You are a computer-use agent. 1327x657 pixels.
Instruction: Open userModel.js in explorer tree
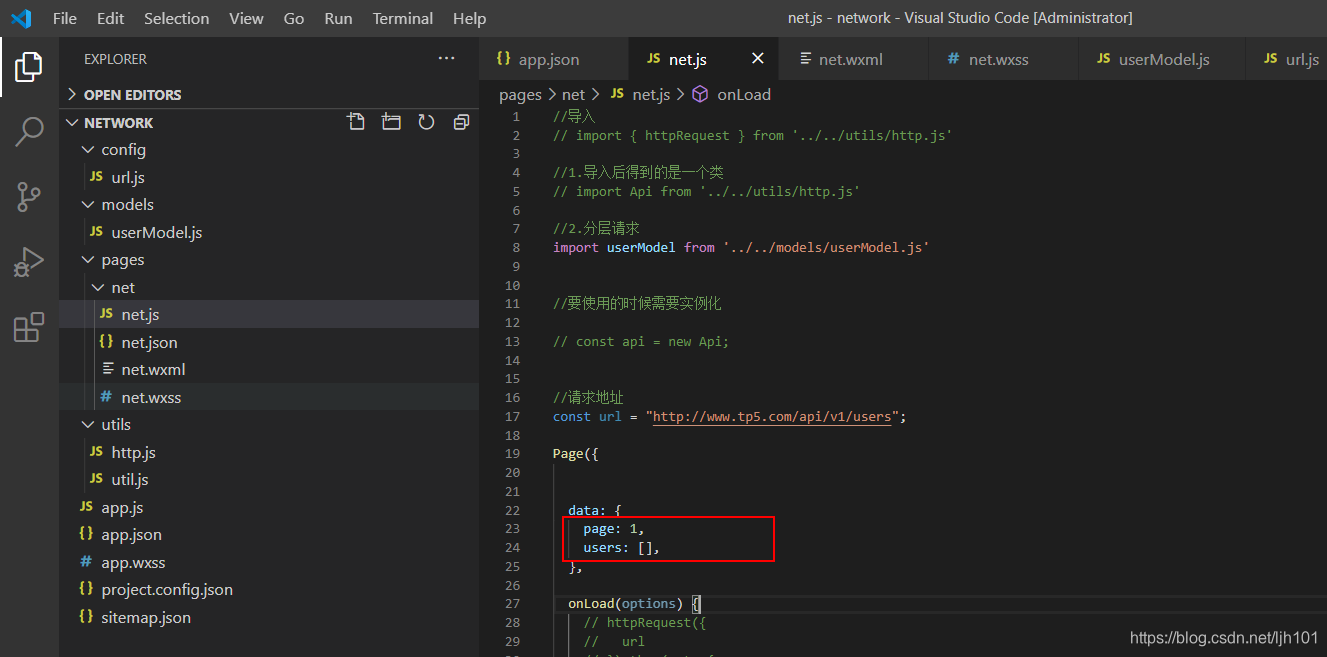coord(269,232)
